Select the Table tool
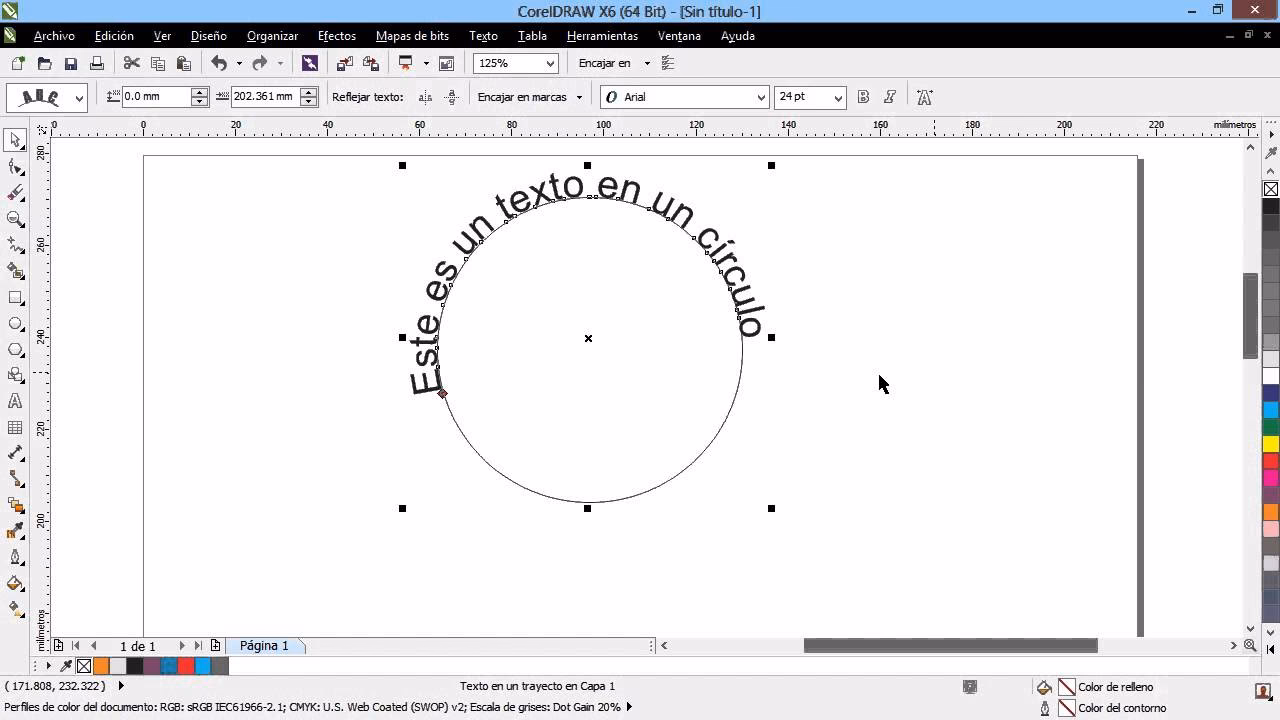 coord(15,429)
